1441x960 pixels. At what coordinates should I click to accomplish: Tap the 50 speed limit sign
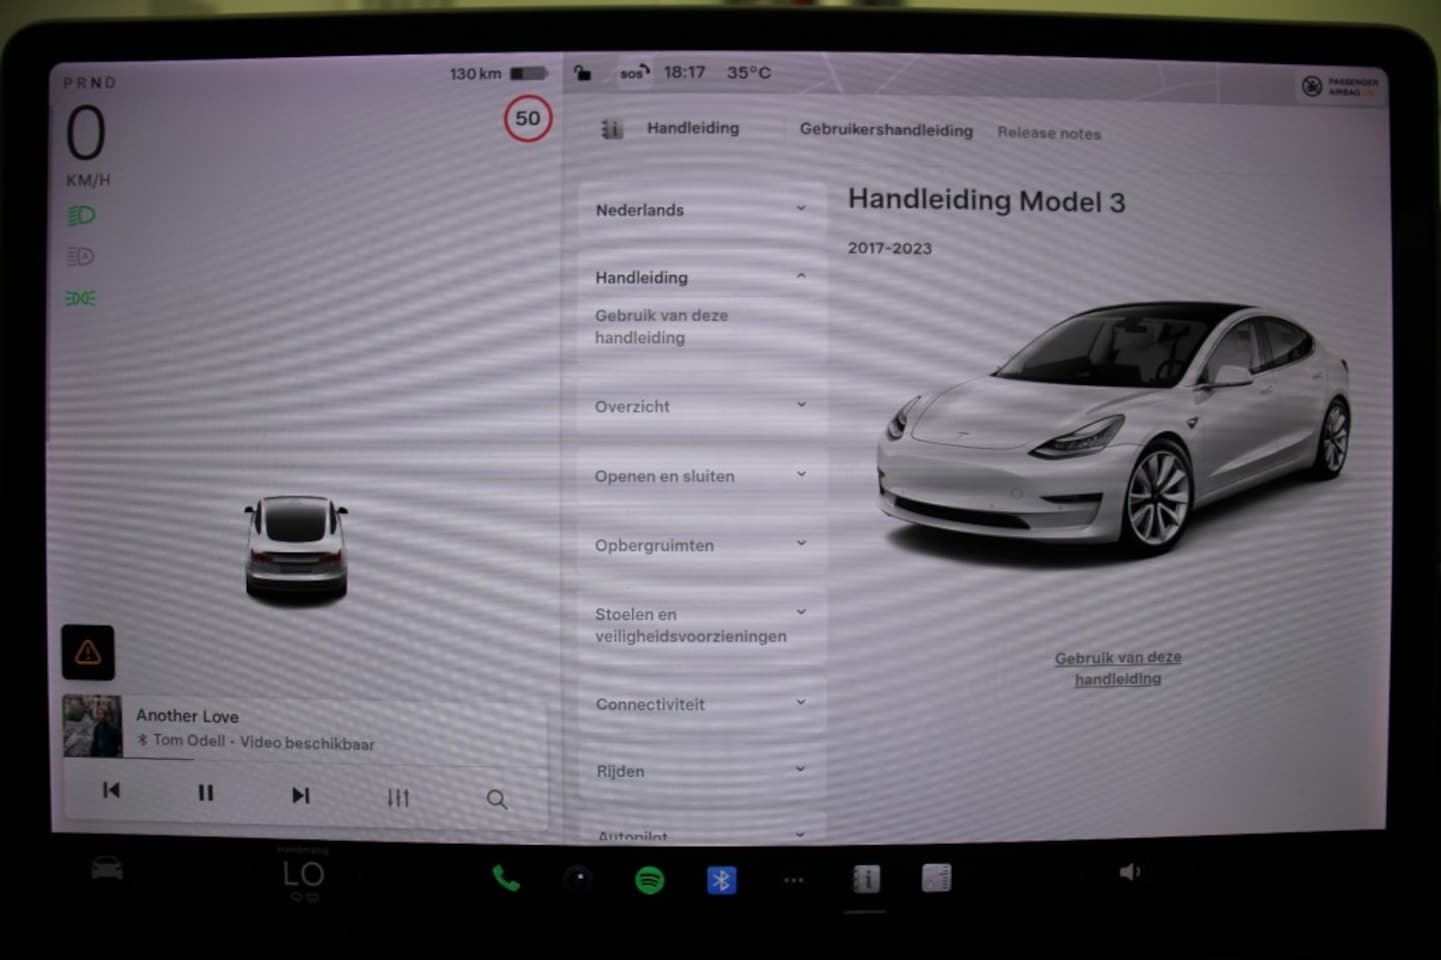coord(528,118)
